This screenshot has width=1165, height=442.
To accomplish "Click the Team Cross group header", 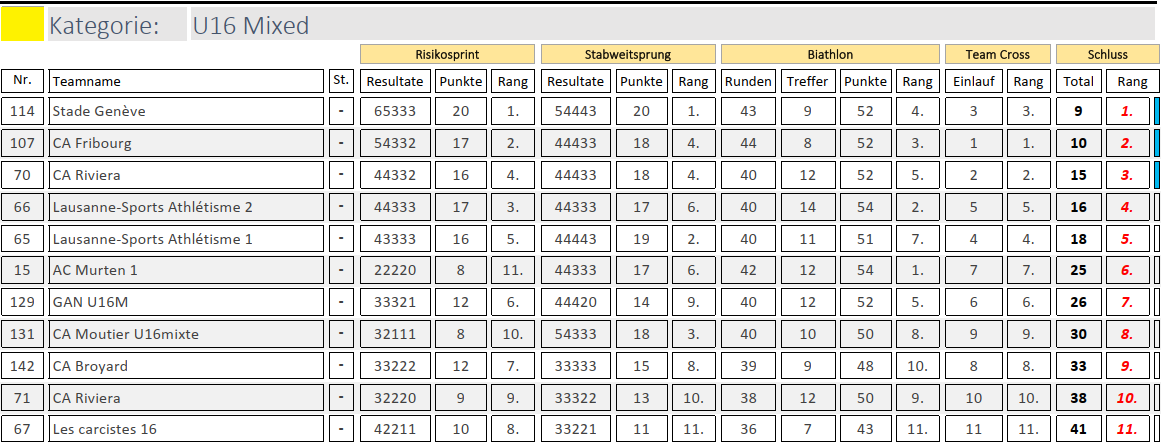I will (998, 54).
